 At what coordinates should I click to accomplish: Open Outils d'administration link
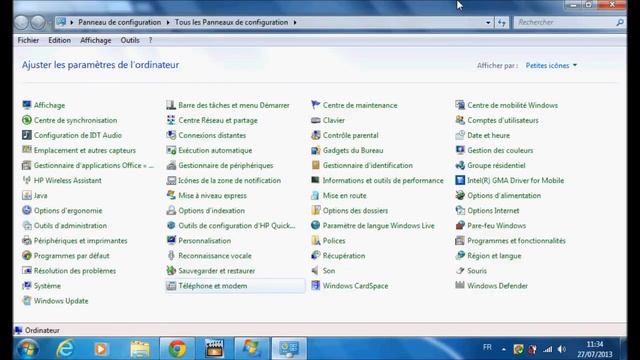70,226
